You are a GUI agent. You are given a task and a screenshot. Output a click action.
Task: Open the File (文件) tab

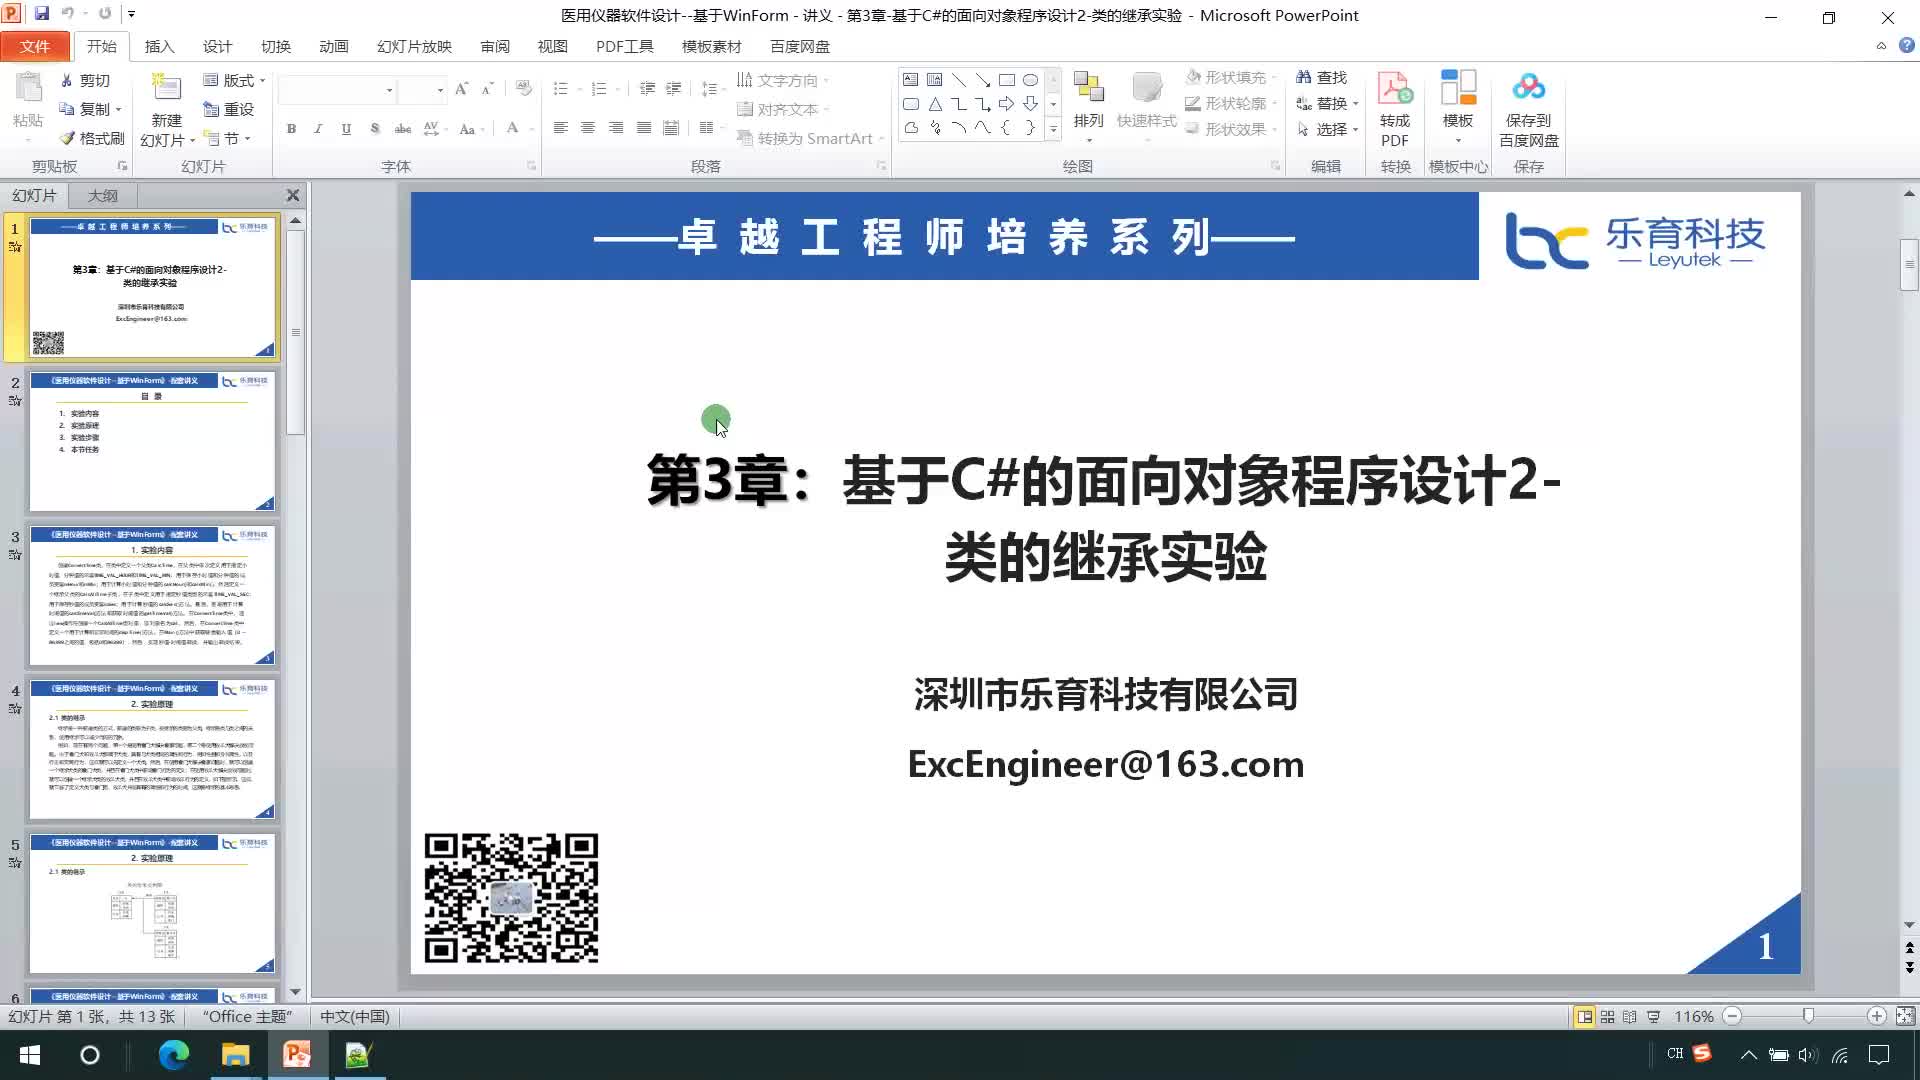coord(35,46)
